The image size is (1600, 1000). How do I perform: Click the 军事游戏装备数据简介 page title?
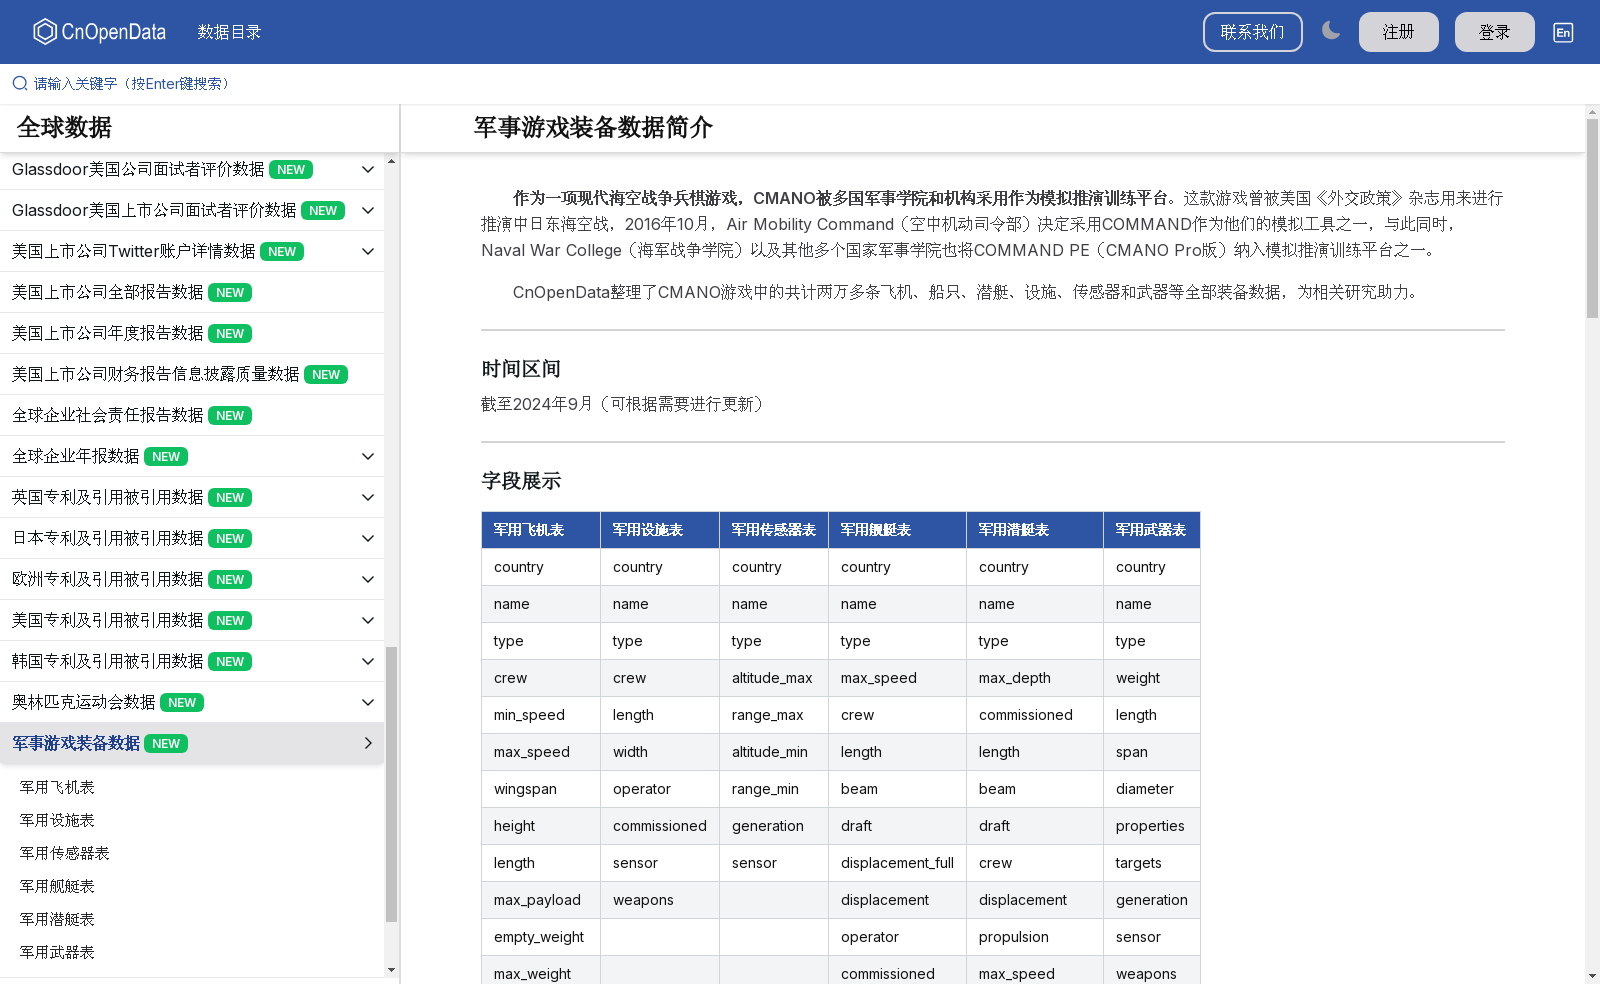pos(593,128)
